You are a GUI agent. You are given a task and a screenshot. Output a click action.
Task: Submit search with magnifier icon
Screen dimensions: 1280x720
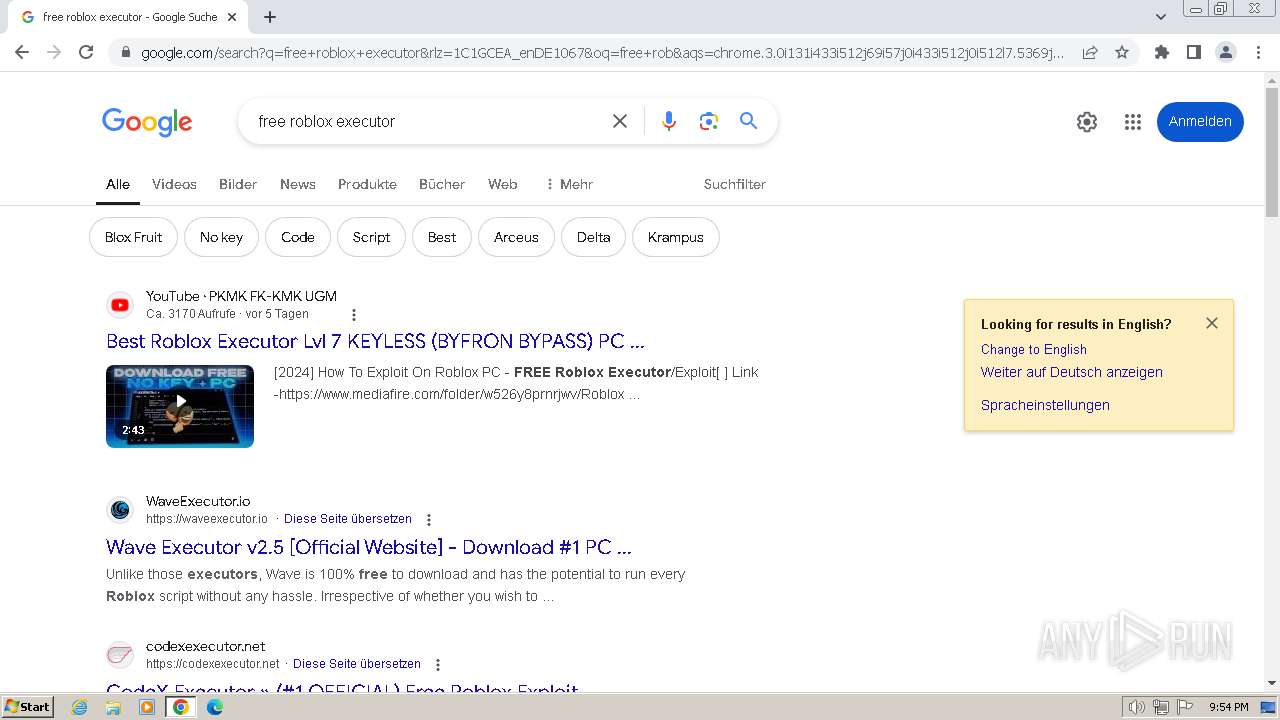click(748, 121)
